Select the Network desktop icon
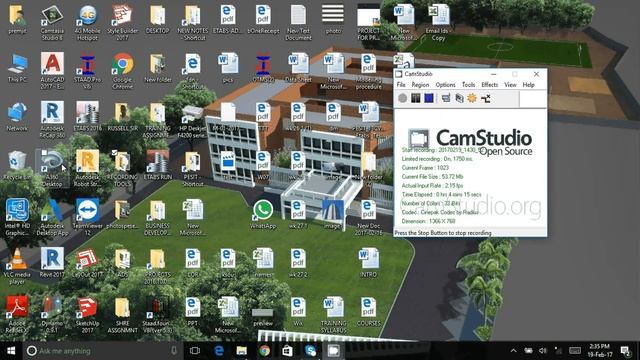The image size is (640, 360). [17, 117]
